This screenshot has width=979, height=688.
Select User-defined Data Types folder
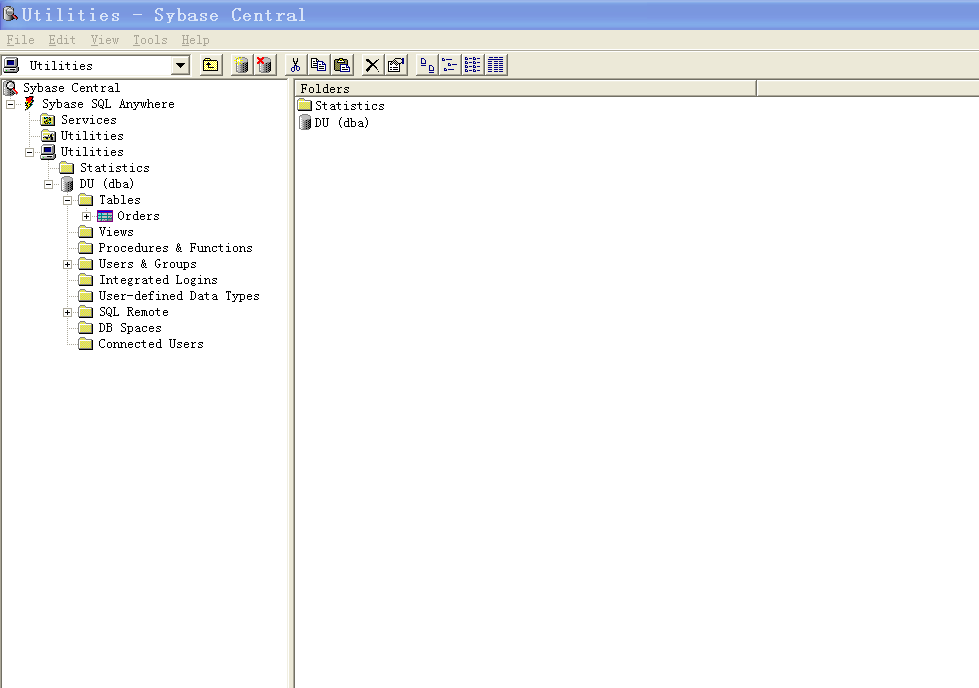click(179, 296)
